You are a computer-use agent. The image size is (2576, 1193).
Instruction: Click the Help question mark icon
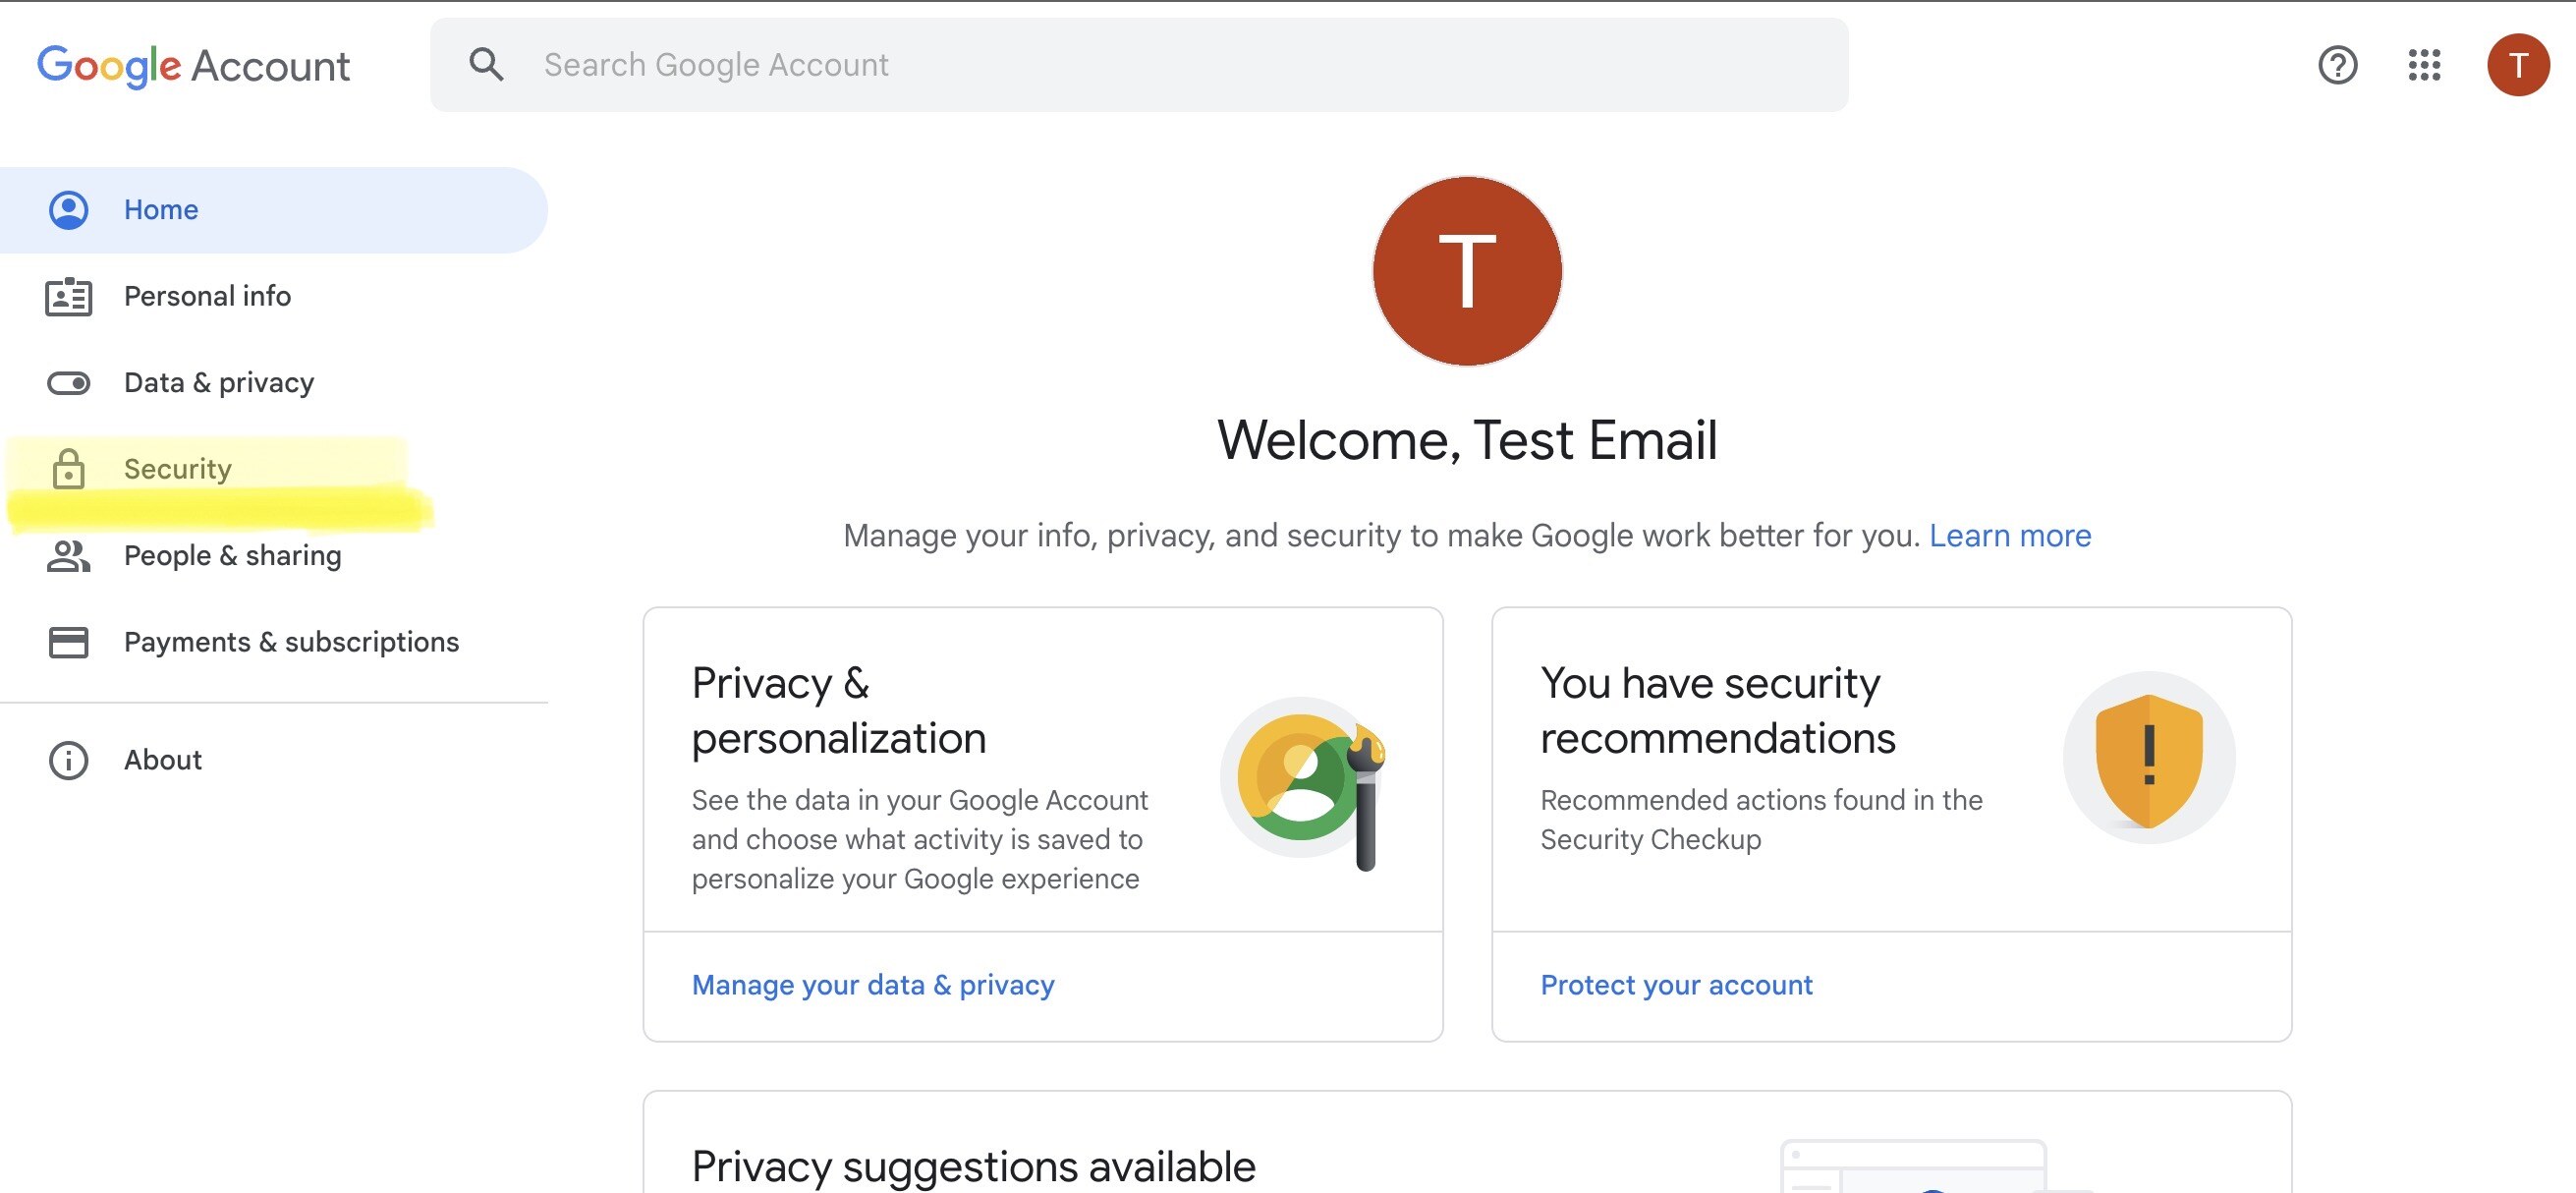2337,66
